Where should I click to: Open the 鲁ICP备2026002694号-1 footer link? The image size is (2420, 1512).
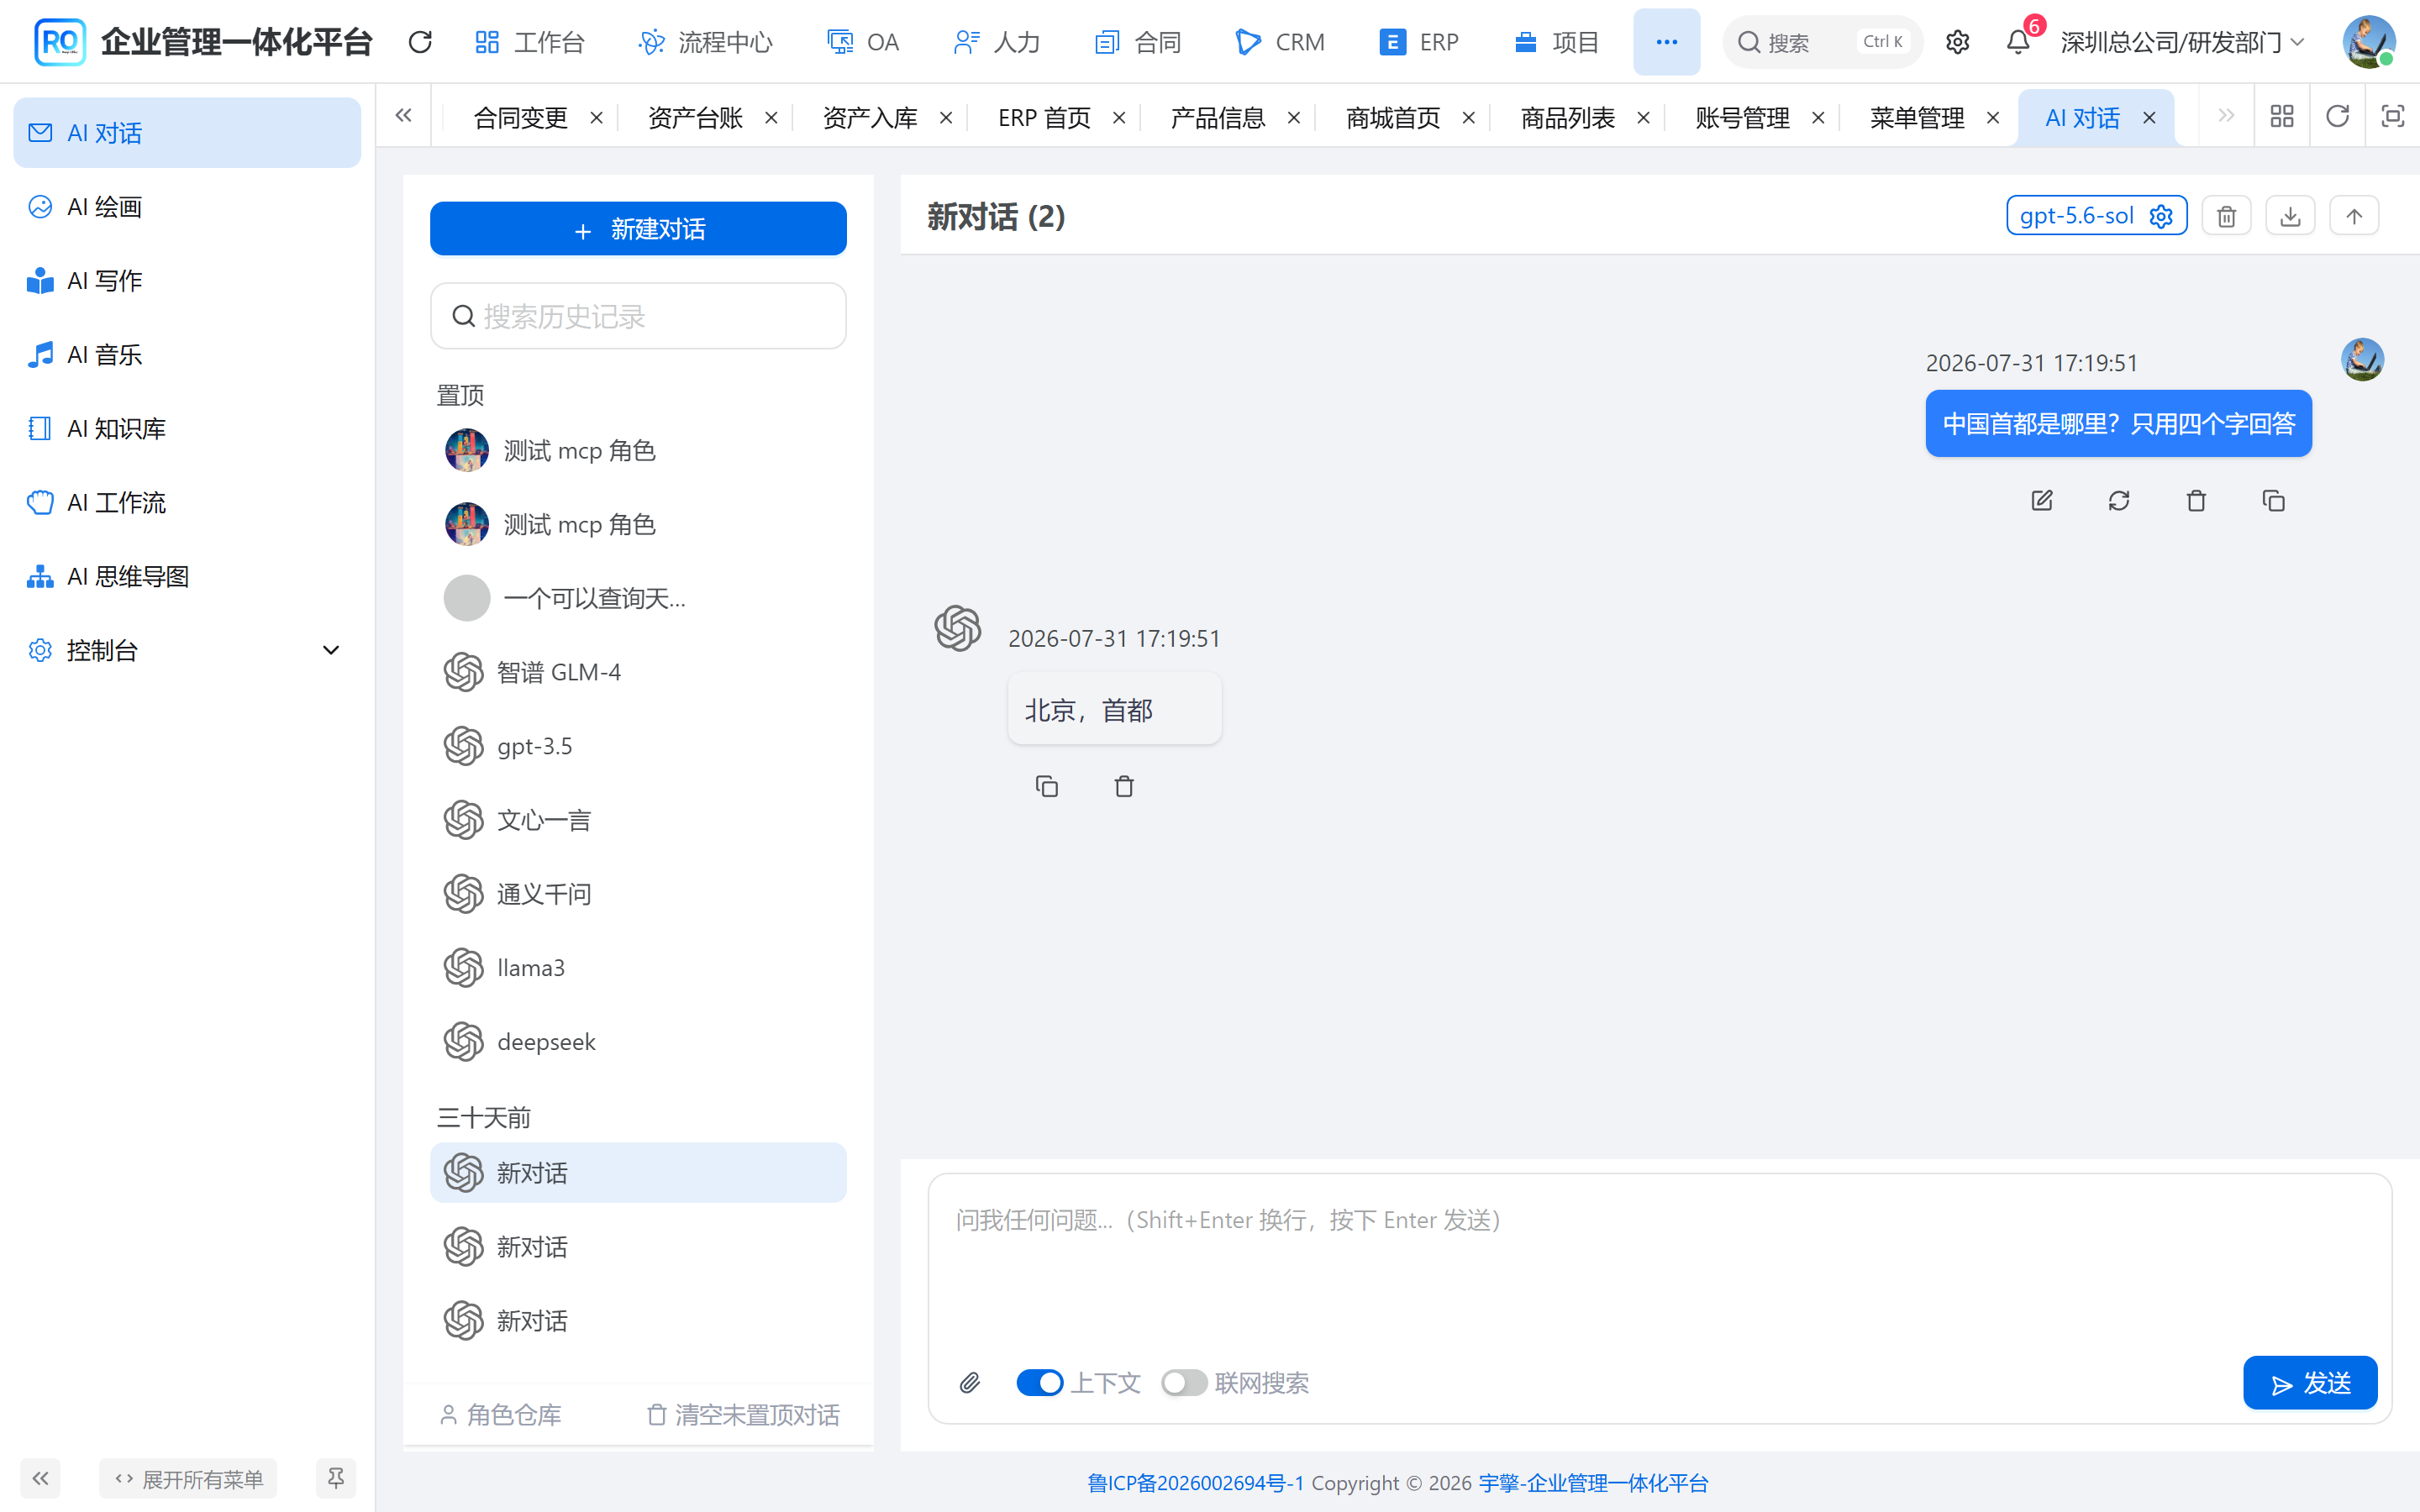tap(1196, 1483)
